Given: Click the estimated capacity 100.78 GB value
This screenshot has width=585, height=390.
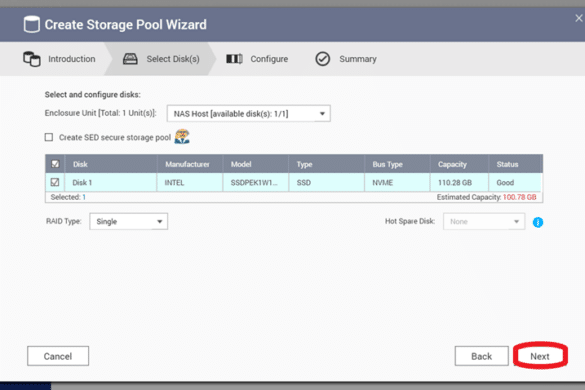Looking at the screenshot, I should point(519,197).
